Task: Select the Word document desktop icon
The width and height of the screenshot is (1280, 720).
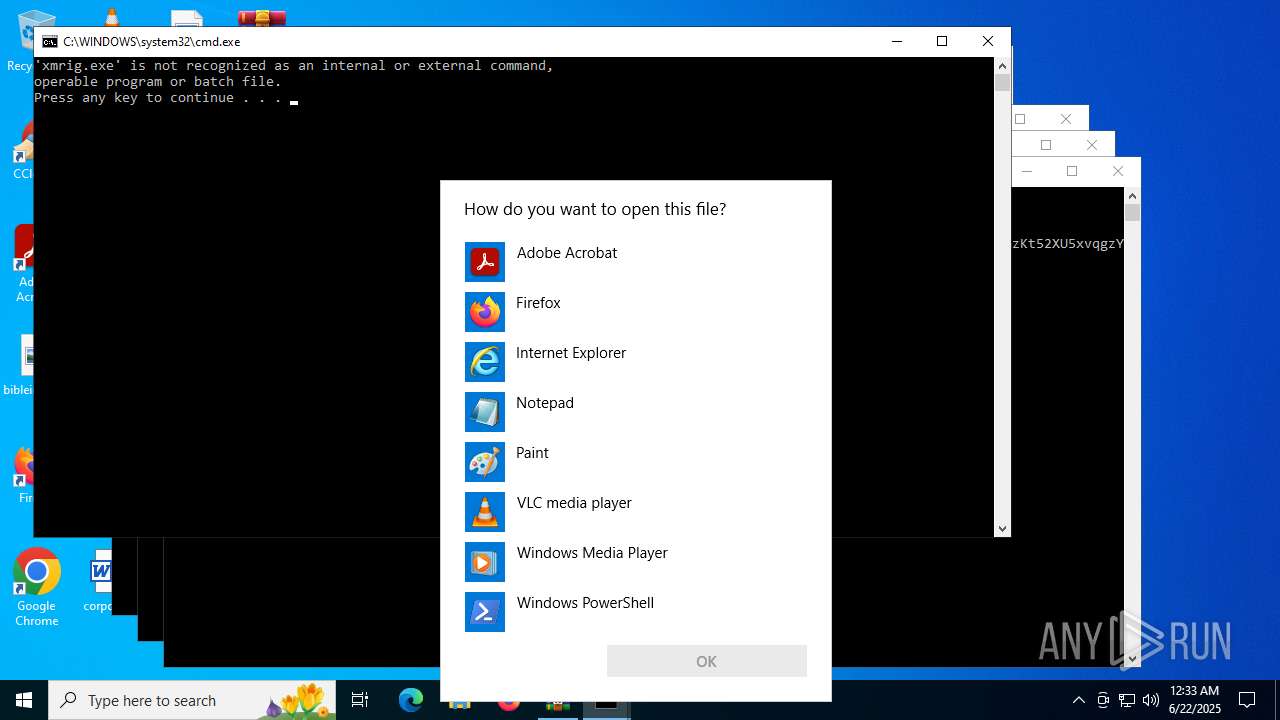Action: pos(100,580)
